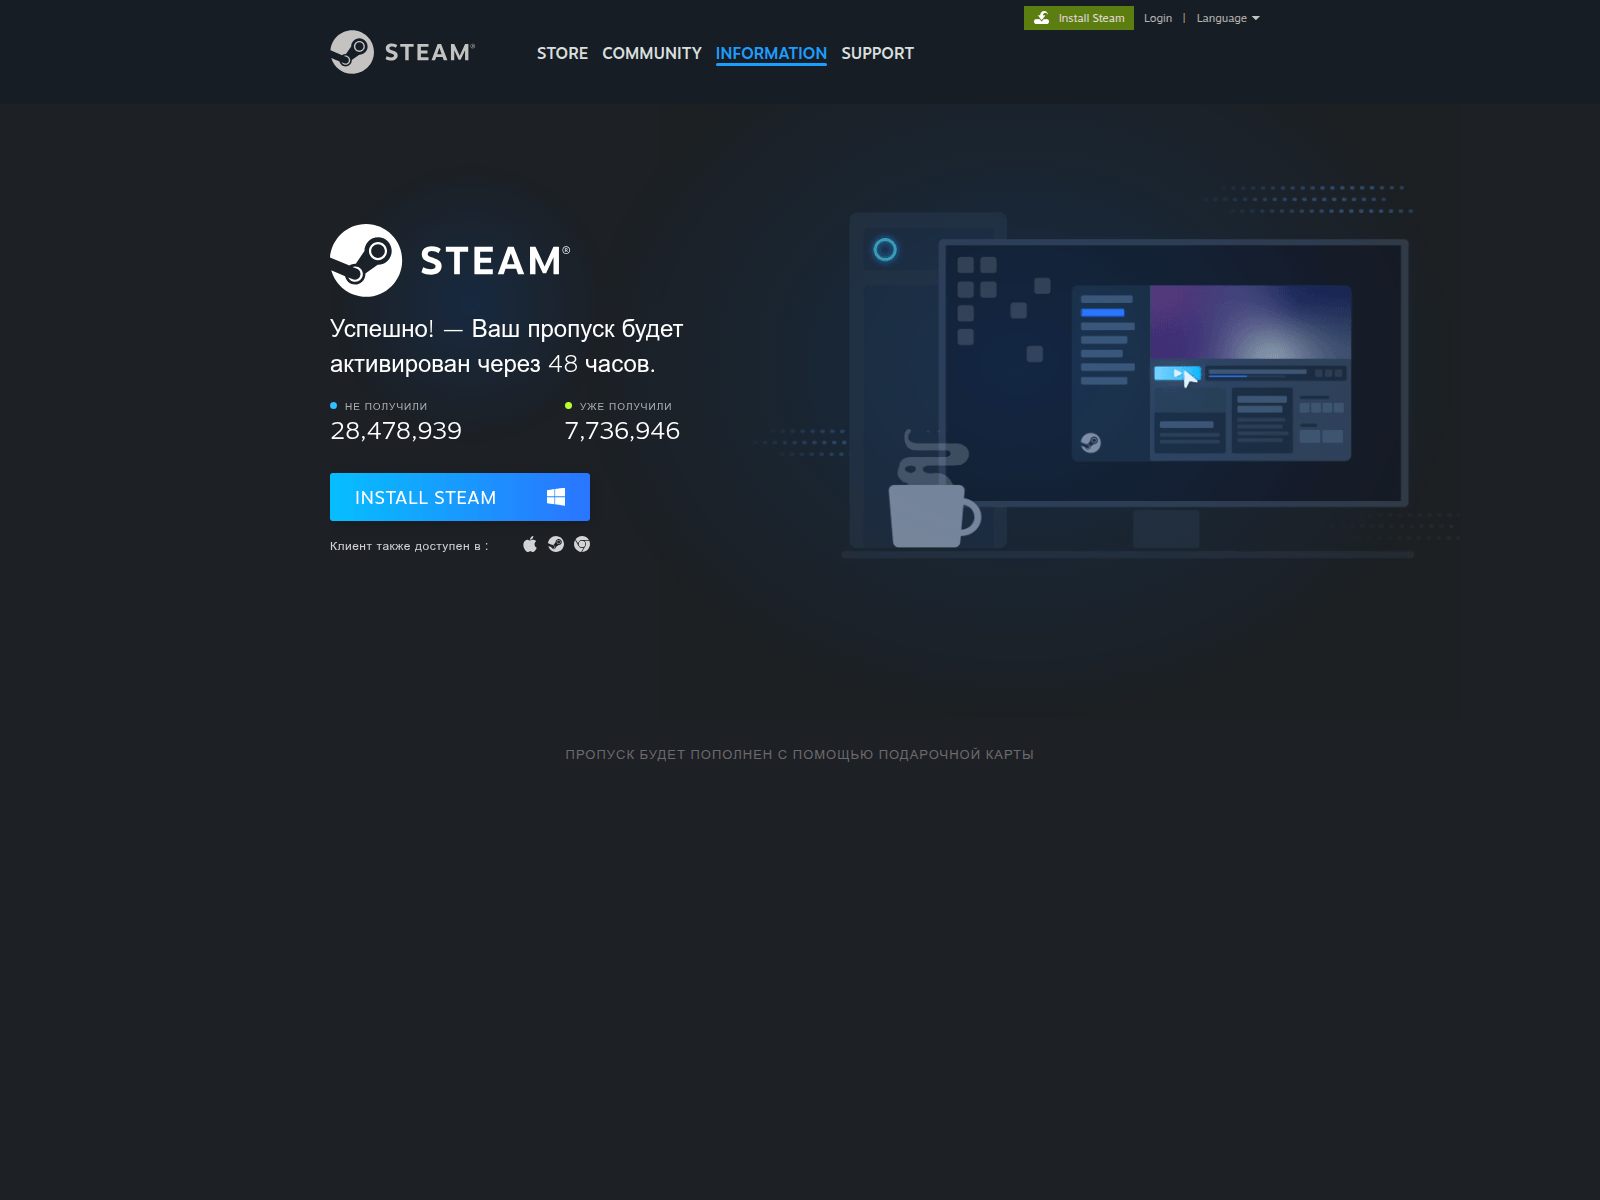Click the УЖЕ ПОЛУЧИЛИ label
Image resolution: width=1600 pixels, height=1200 pixels.
tap(626, 406)
